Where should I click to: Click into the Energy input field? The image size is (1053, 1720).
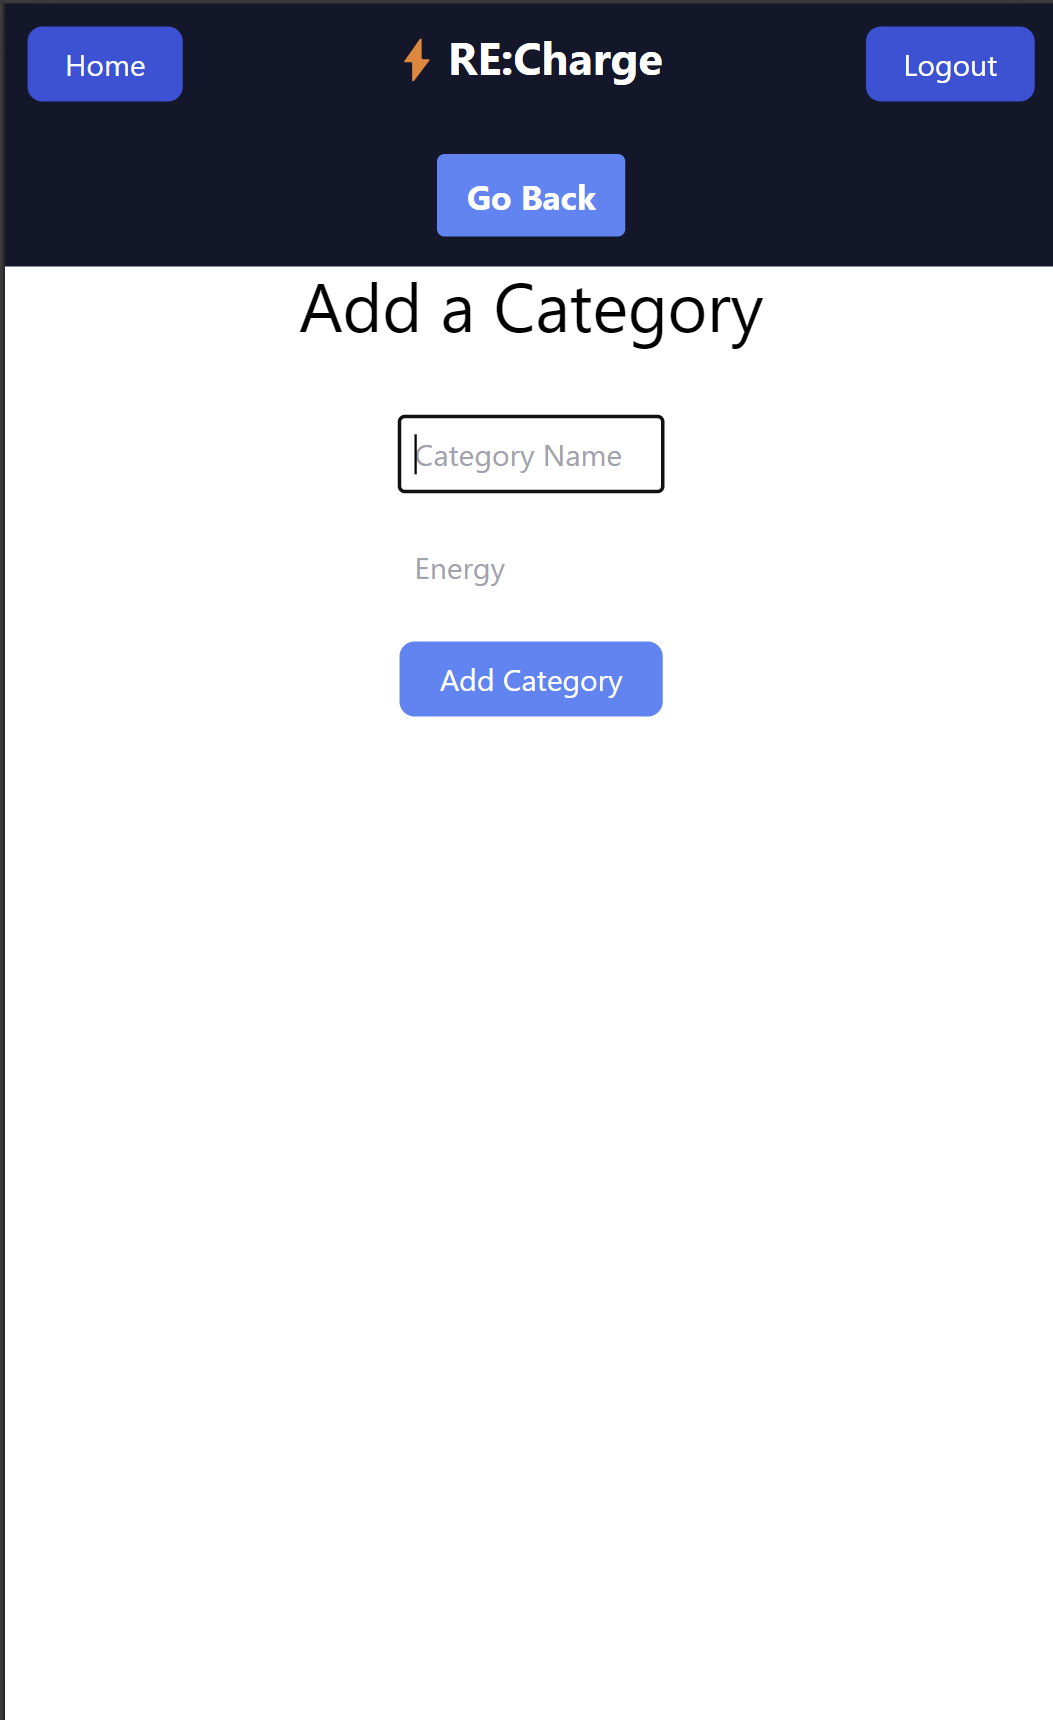pyautogui.click(x=531, y=568)
